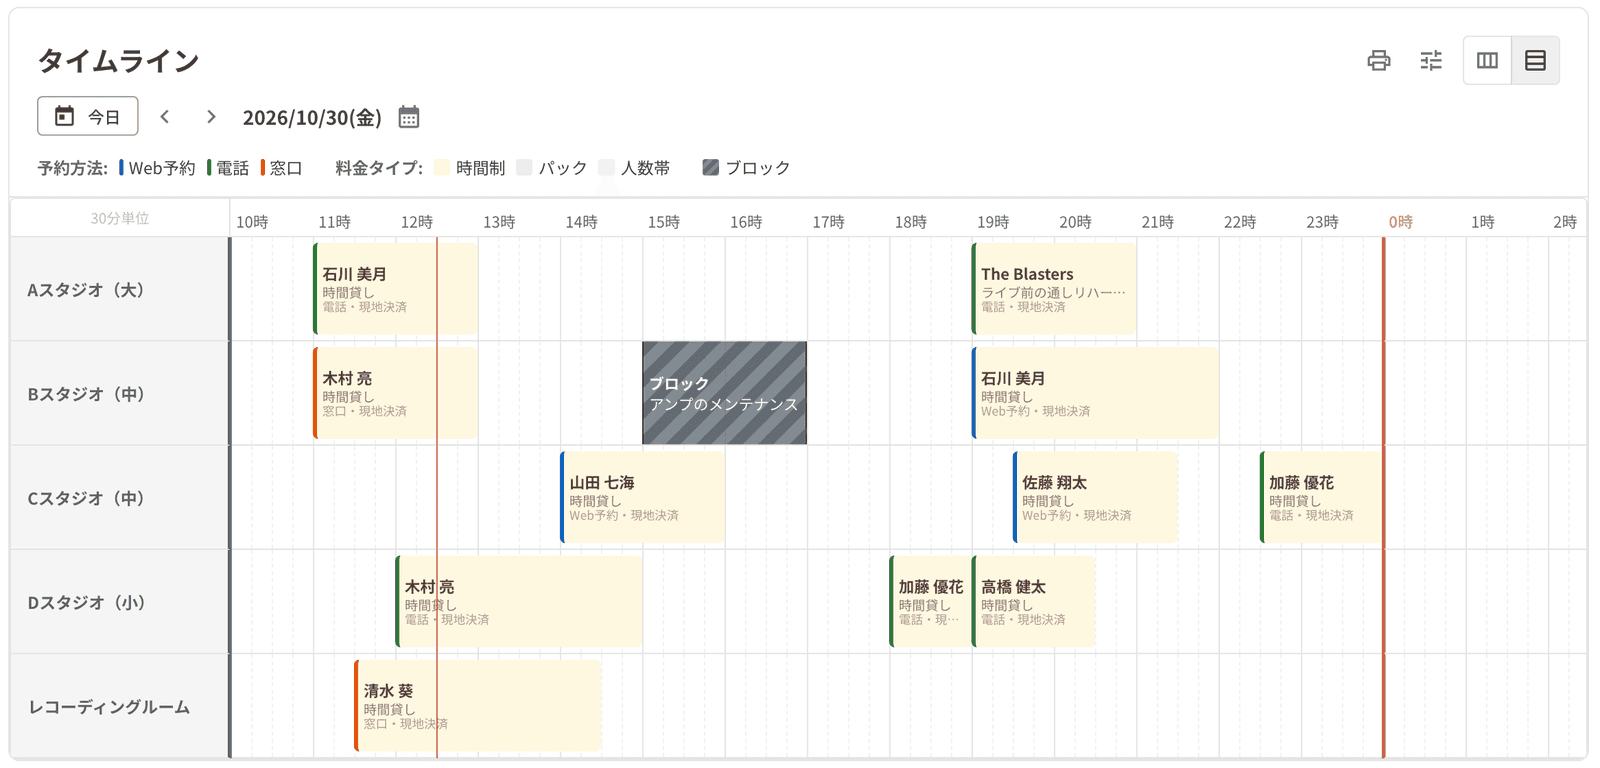
Task: Click the 窓口 legend item
Action: point(281,168)
